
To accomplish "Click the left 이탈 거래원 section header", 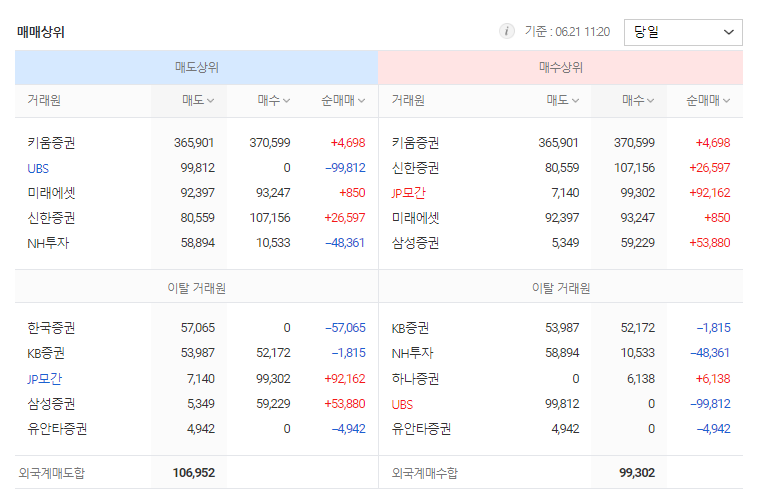I will (196, 288).
